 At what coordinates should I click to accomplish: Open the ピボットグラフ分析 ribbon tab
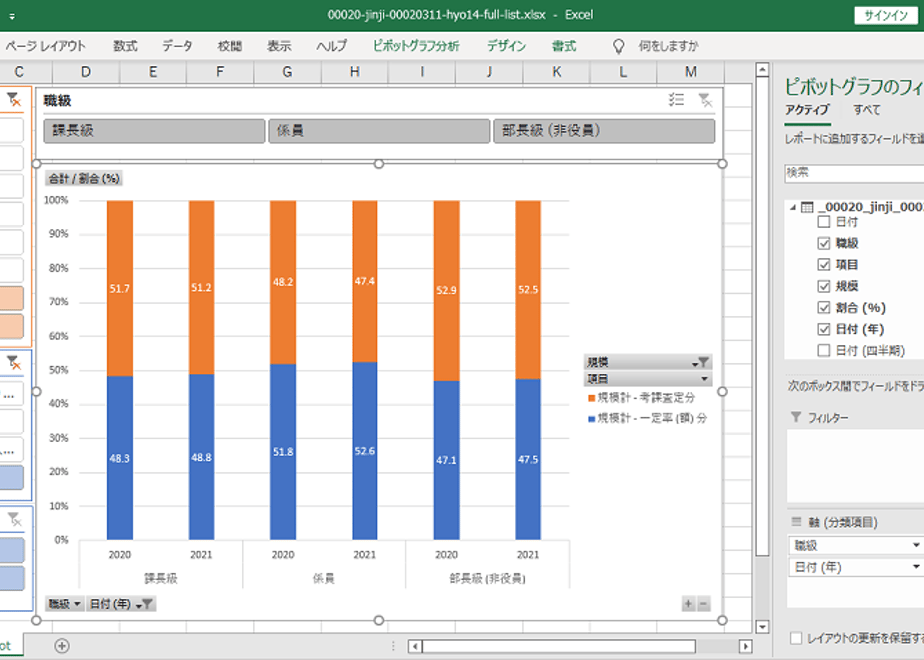pyautogui.click(x=416, y=46)
